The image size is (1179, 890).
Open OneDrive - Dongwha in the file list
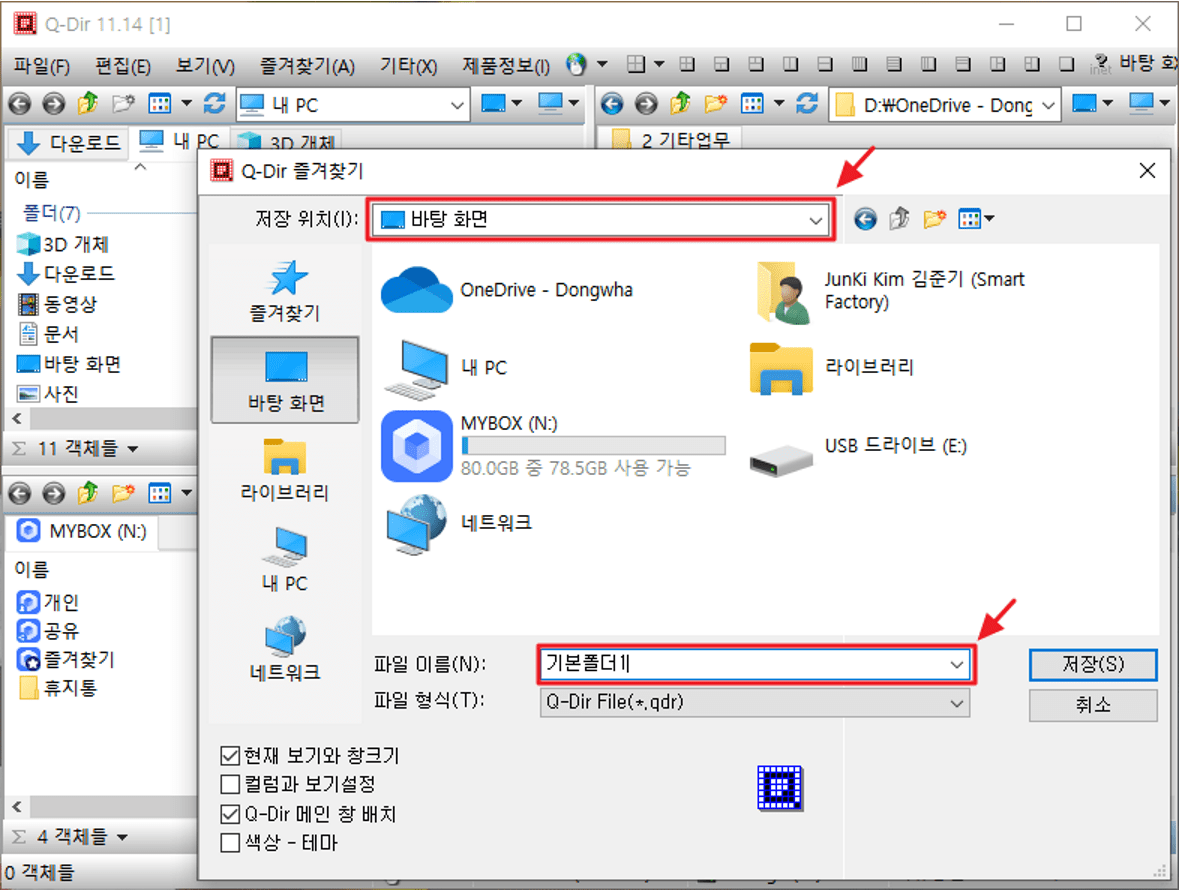[x=508, y=290]
